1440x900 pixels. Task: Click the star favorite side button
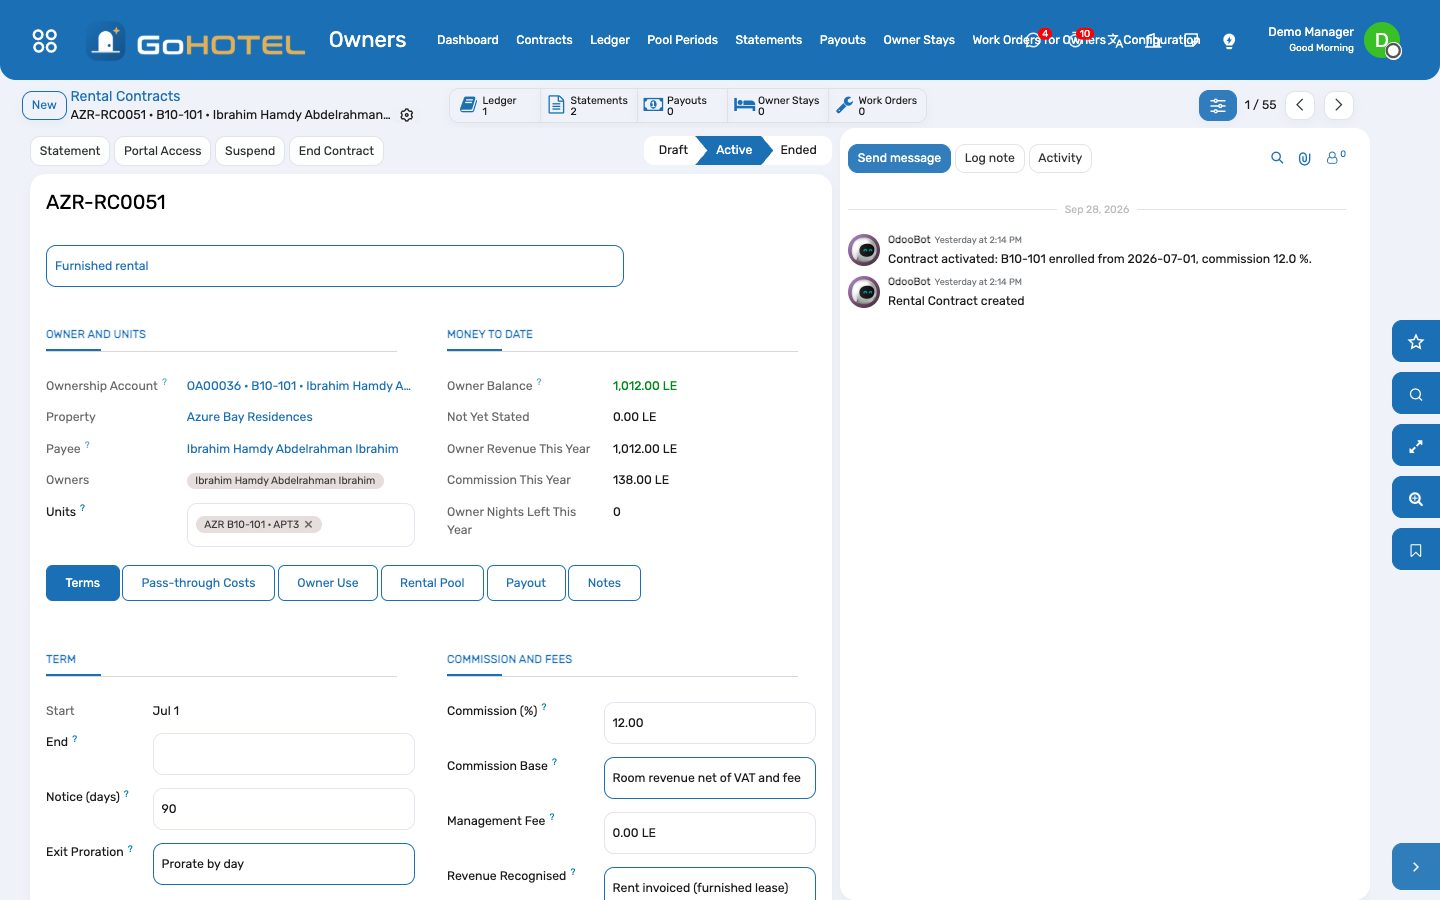point(1416,342)
